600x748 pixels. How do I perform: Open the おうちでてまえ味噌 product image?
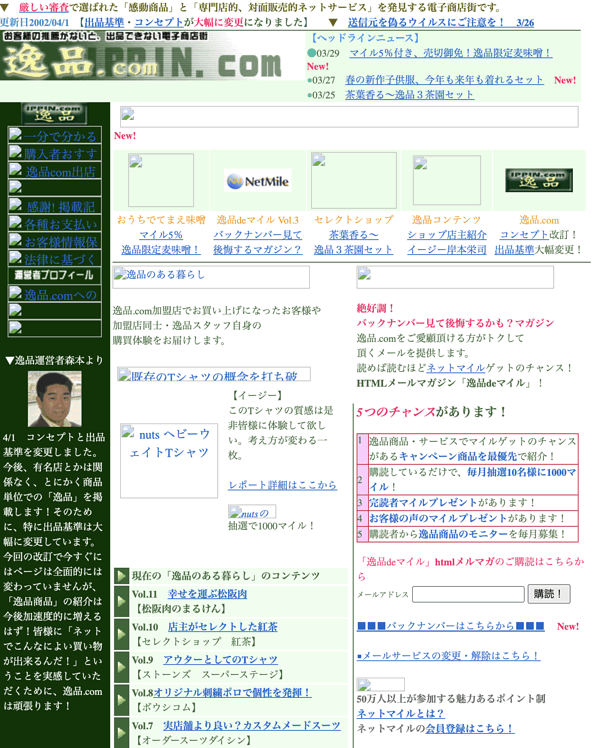click(x=161, y=180)
